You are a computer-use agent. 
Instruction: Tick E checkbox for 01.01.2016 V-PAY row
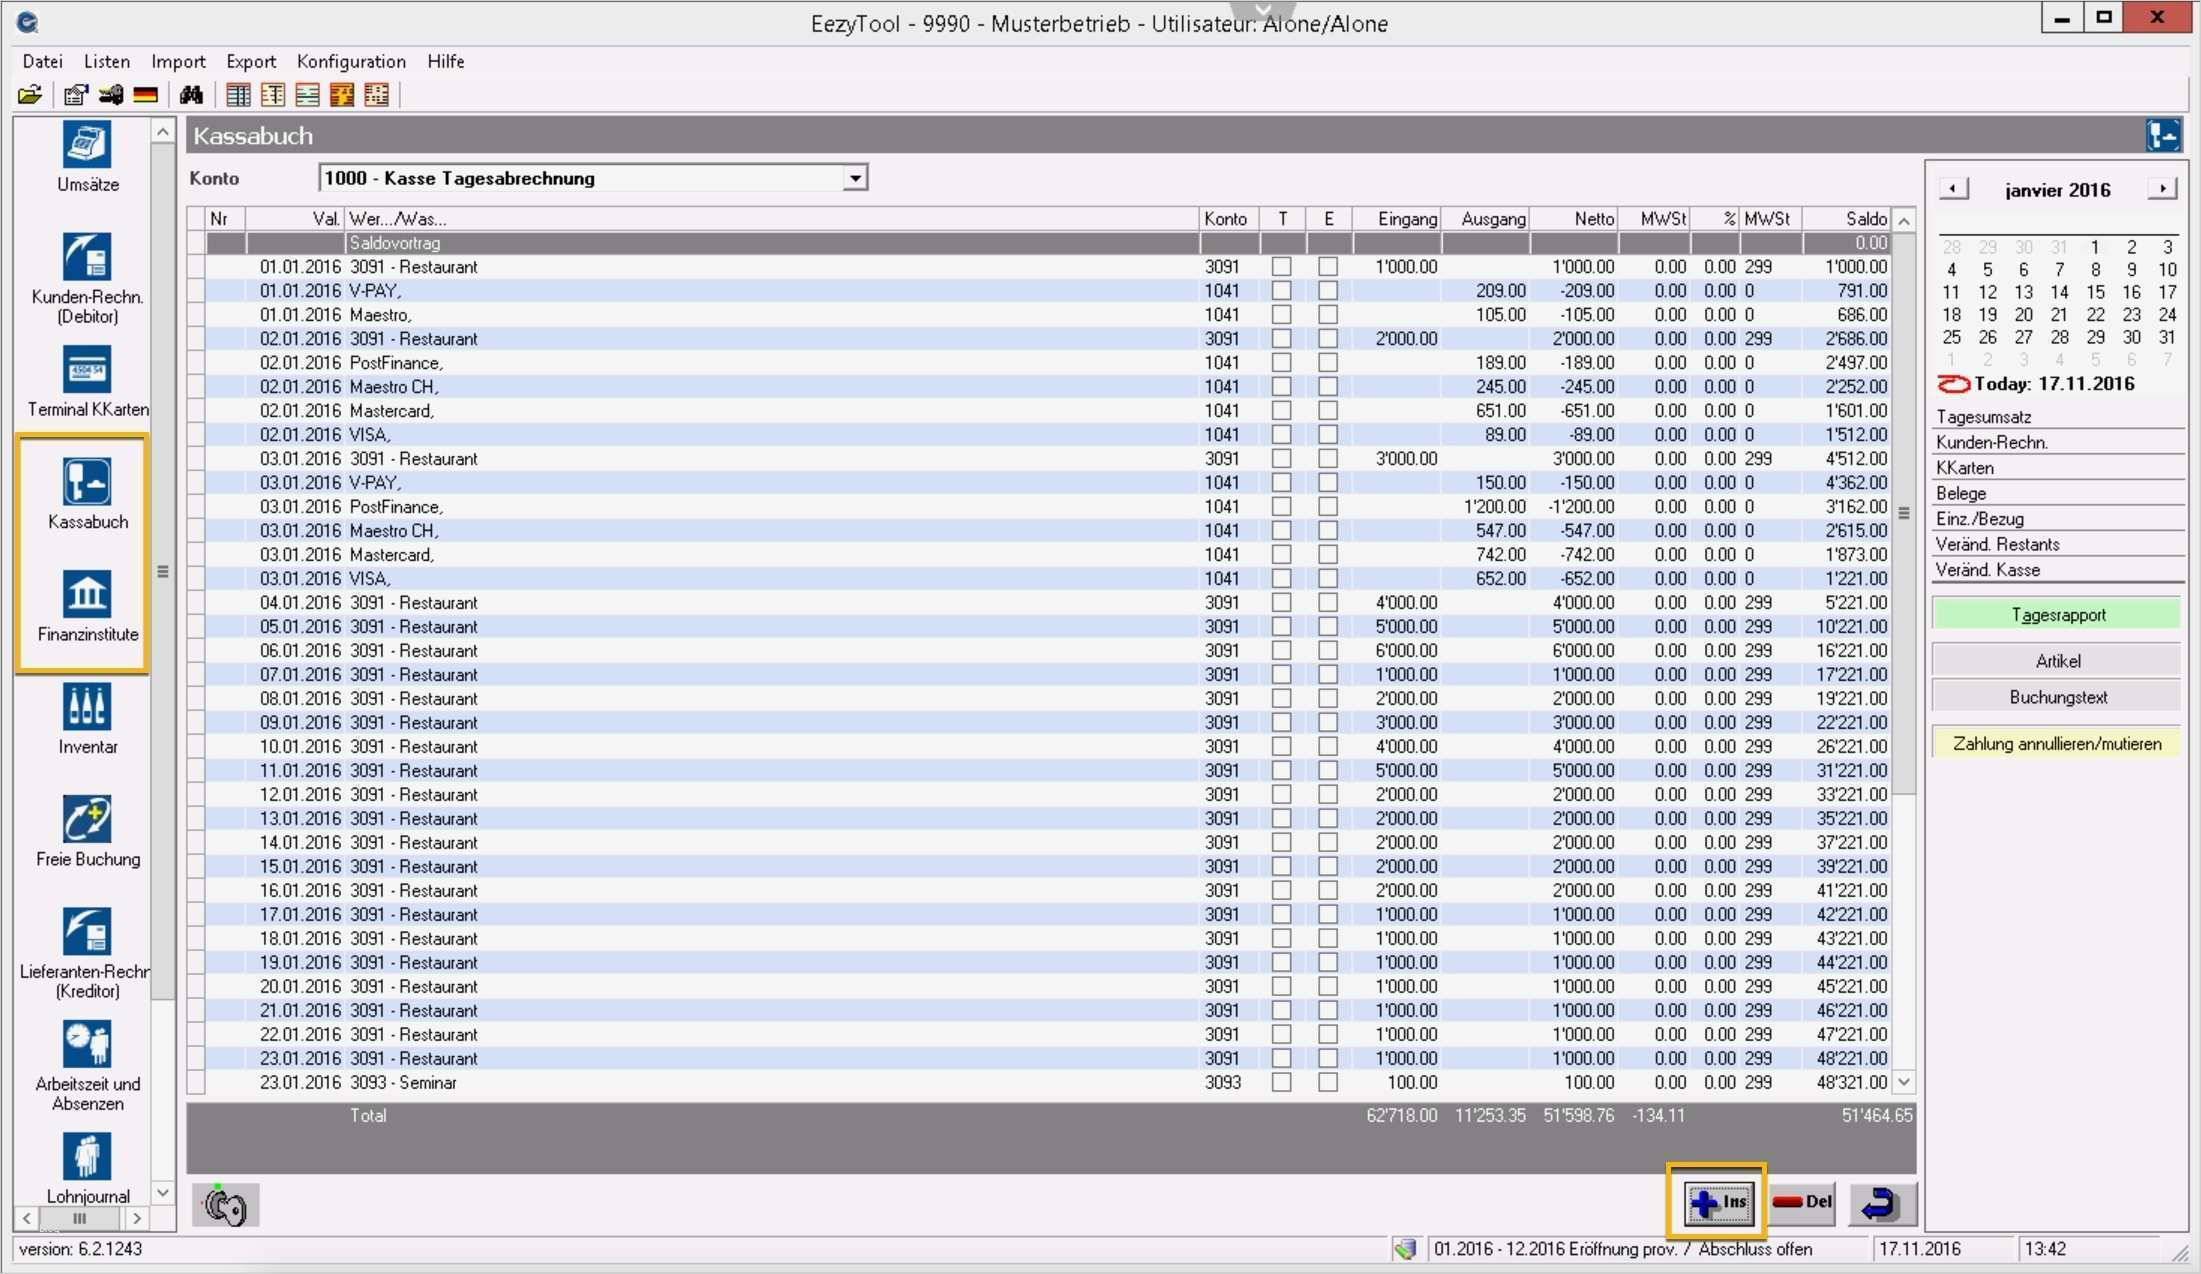point(1327,291)
